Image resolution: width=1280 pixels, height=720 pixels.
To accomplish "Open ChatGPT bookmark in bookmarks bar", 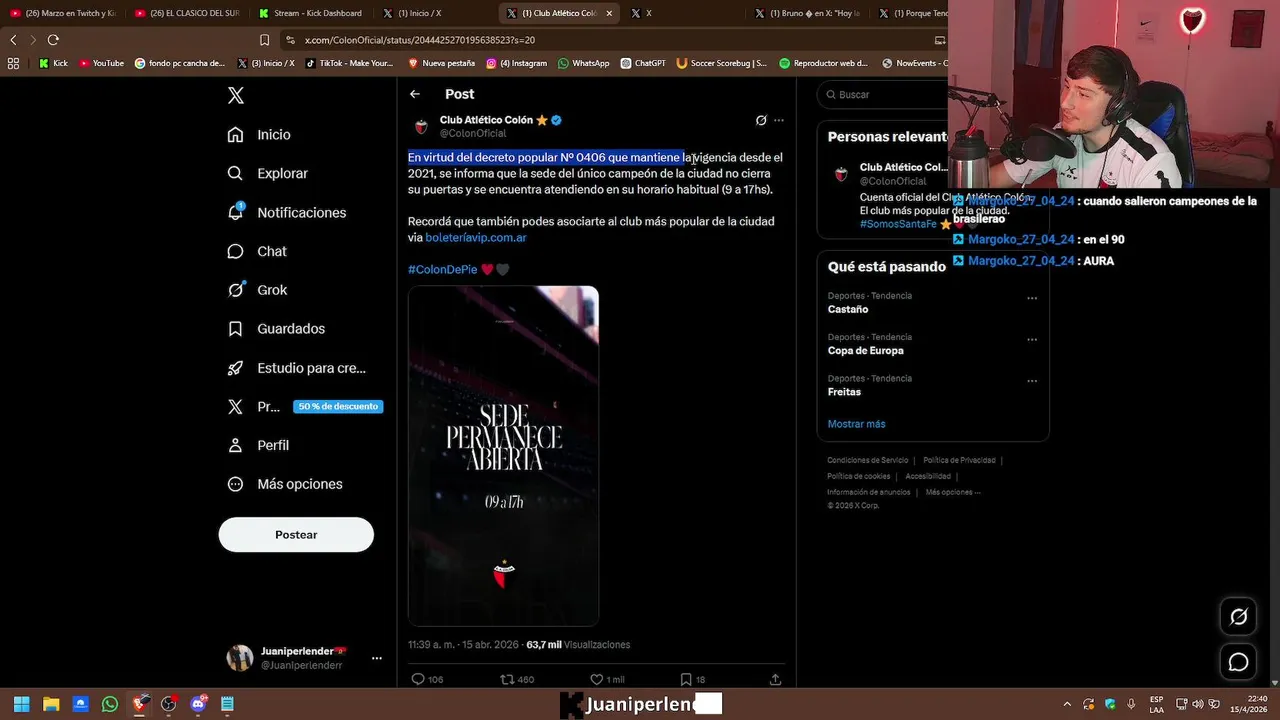I will (642, 63).
